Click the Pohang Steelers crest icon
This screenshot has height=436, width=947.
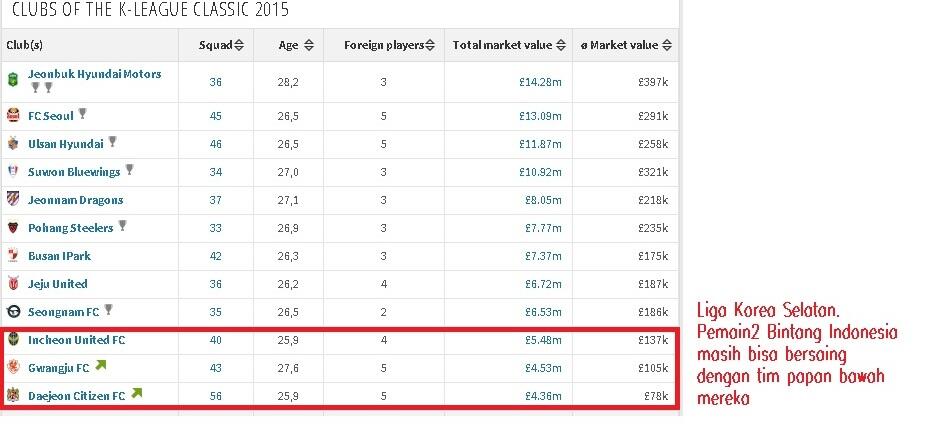pyautogui.click(x=13, y=228)
